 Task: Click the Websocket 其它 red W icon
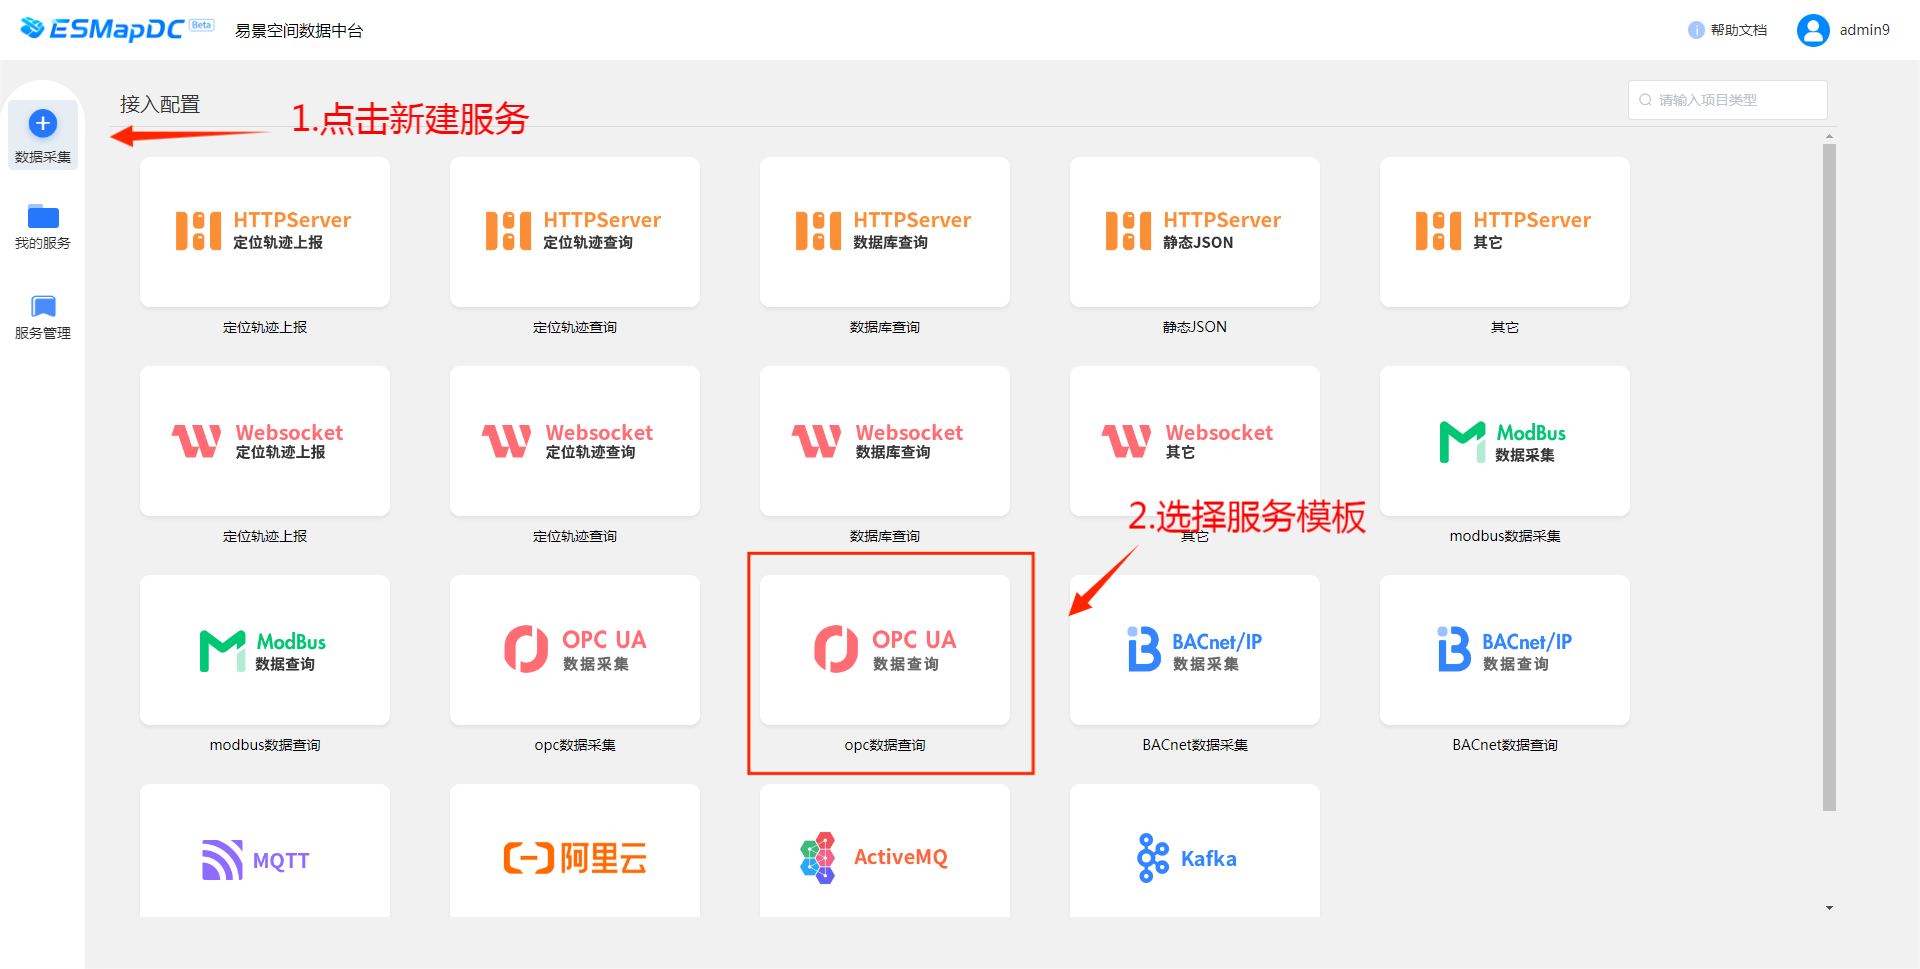pos(1127,441)
